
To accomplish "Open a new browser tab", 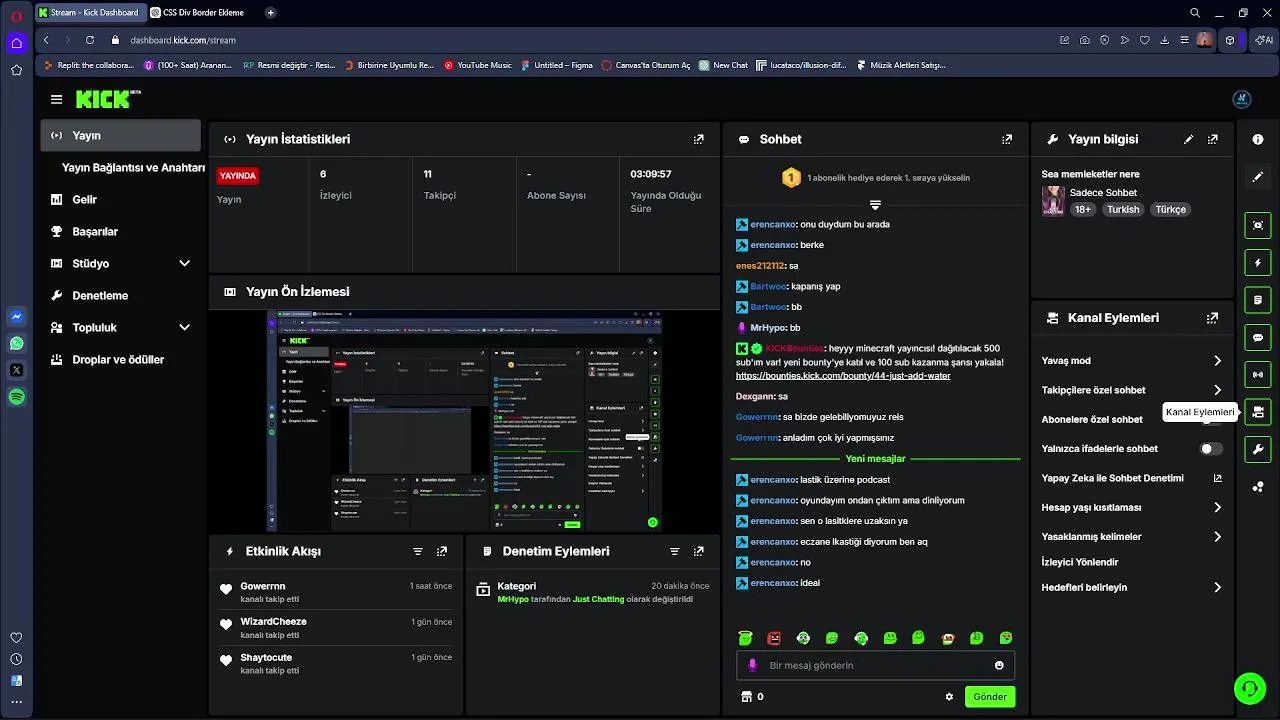I will [270, 13].
